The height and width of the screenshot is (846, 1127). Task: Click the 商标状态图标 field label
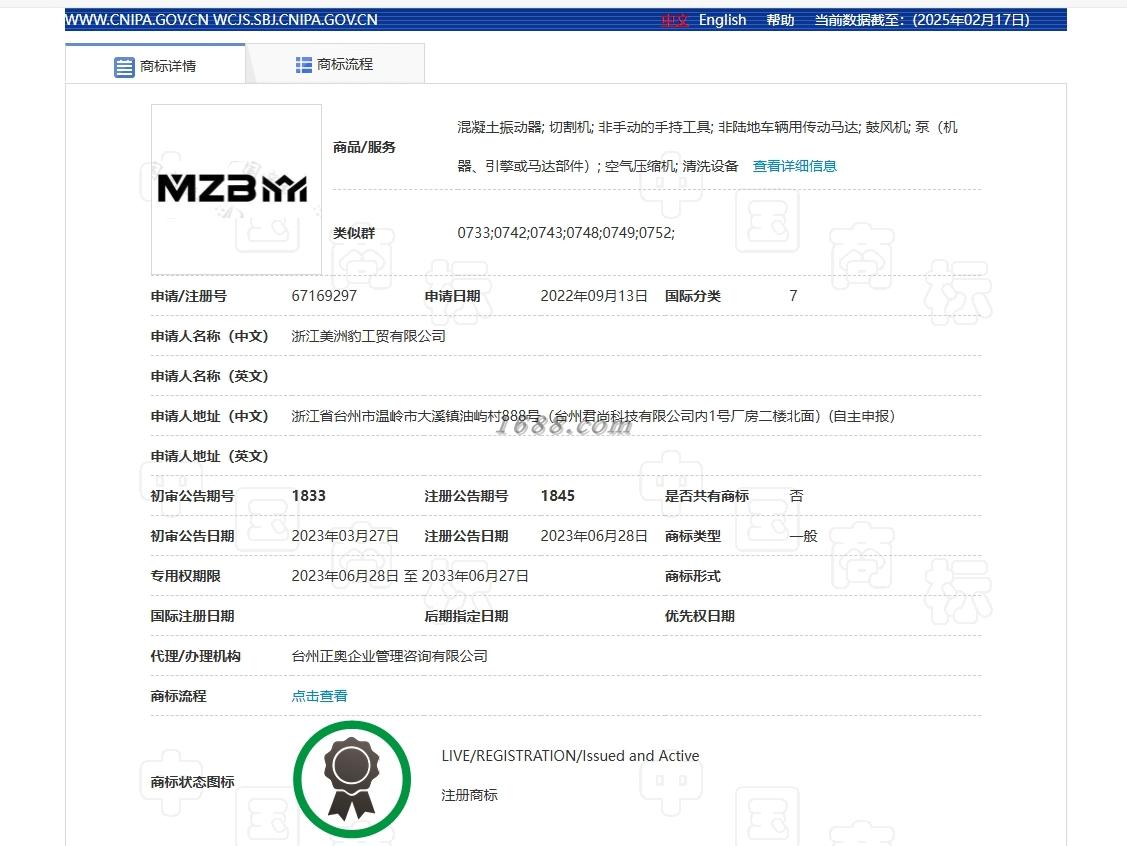(x=192, y=782)
